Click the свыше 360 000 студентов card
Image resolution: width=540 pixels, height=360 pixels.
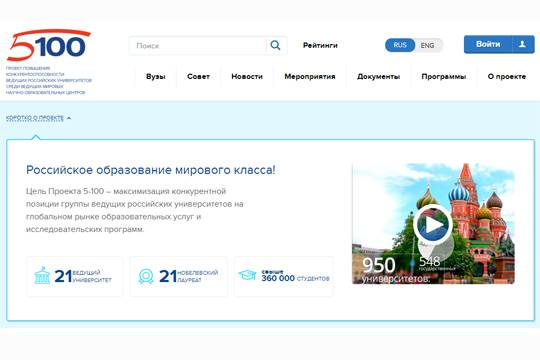(x=284, y=276)
